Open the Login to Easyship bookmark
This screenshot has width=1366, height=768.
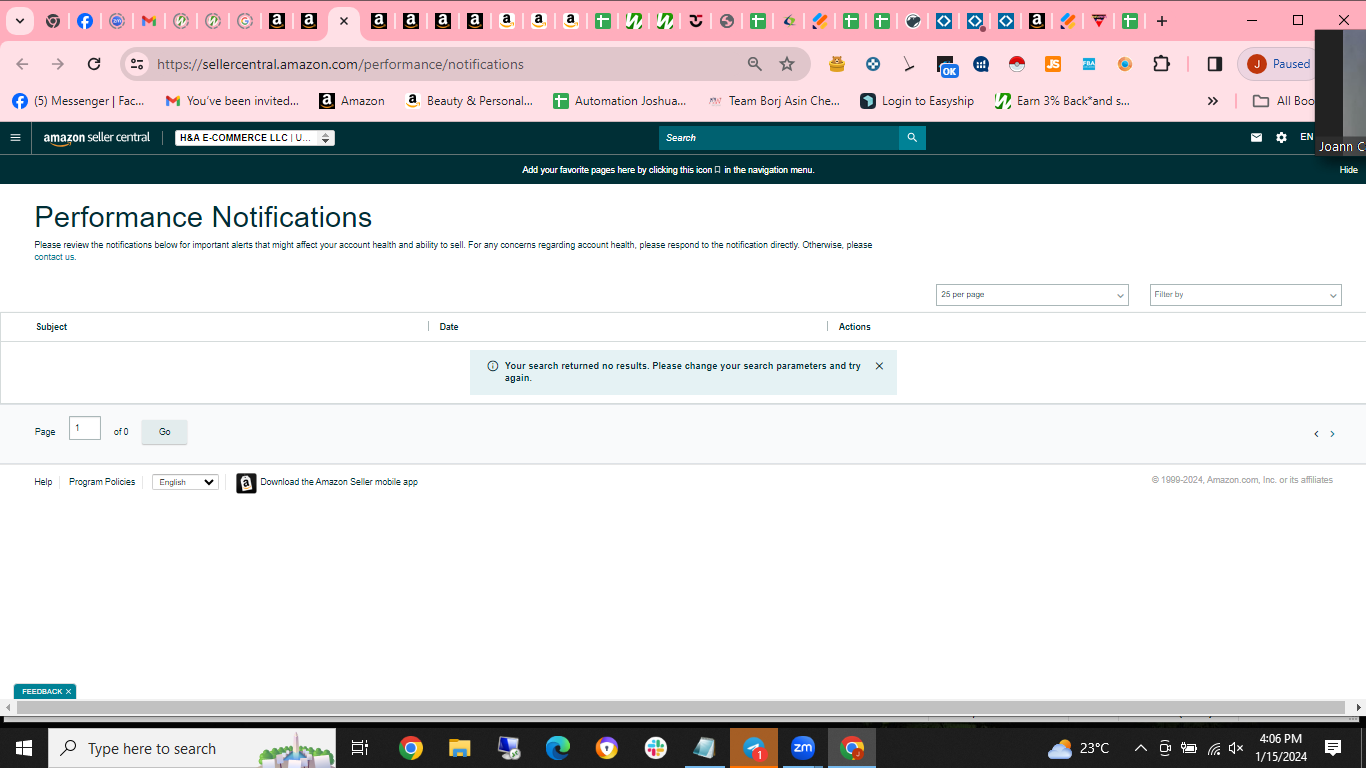(x=917, y=101)
